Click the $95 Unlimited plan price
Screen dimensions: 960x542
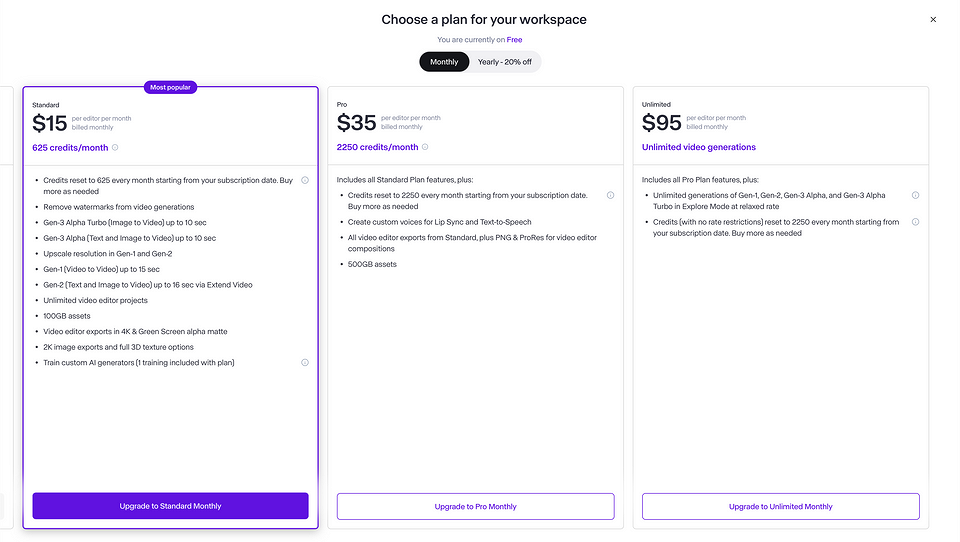click(x=662, y=123)
